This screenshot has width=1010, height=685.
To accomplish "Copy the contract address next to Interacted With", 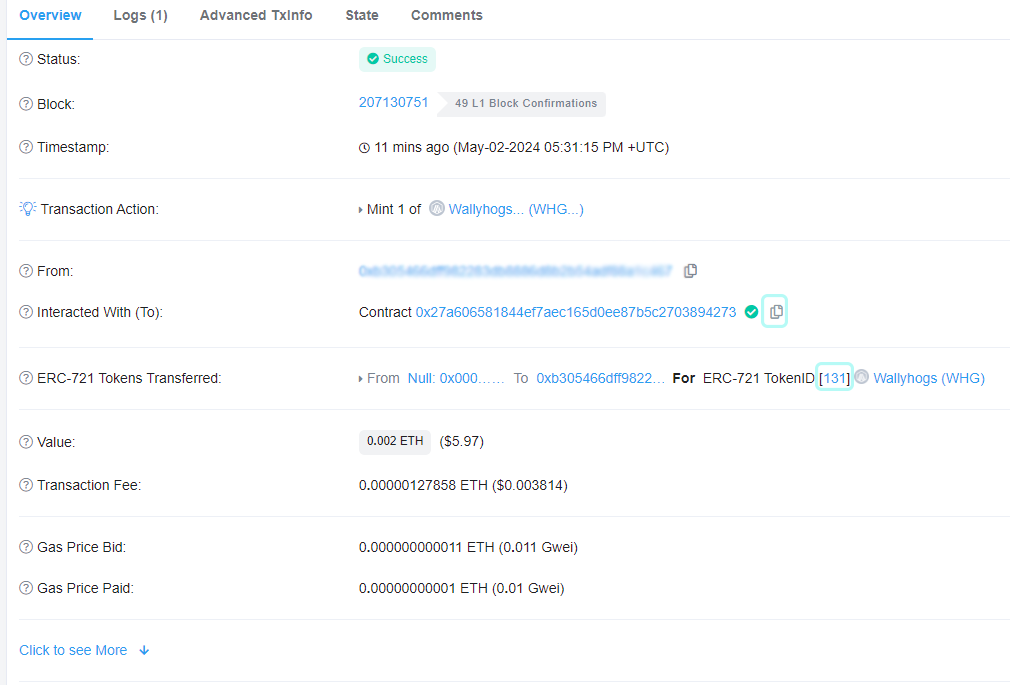I will [775, 311].
